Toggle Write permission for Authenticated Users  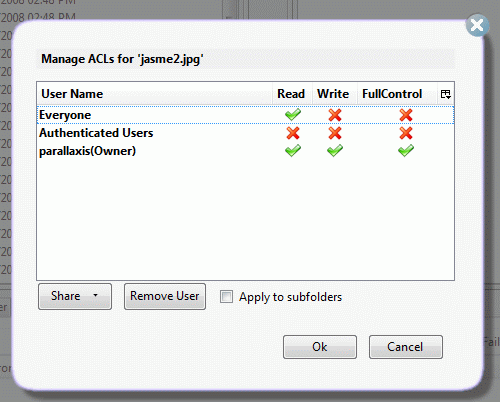pyautogui.click(x=335, y=133)
